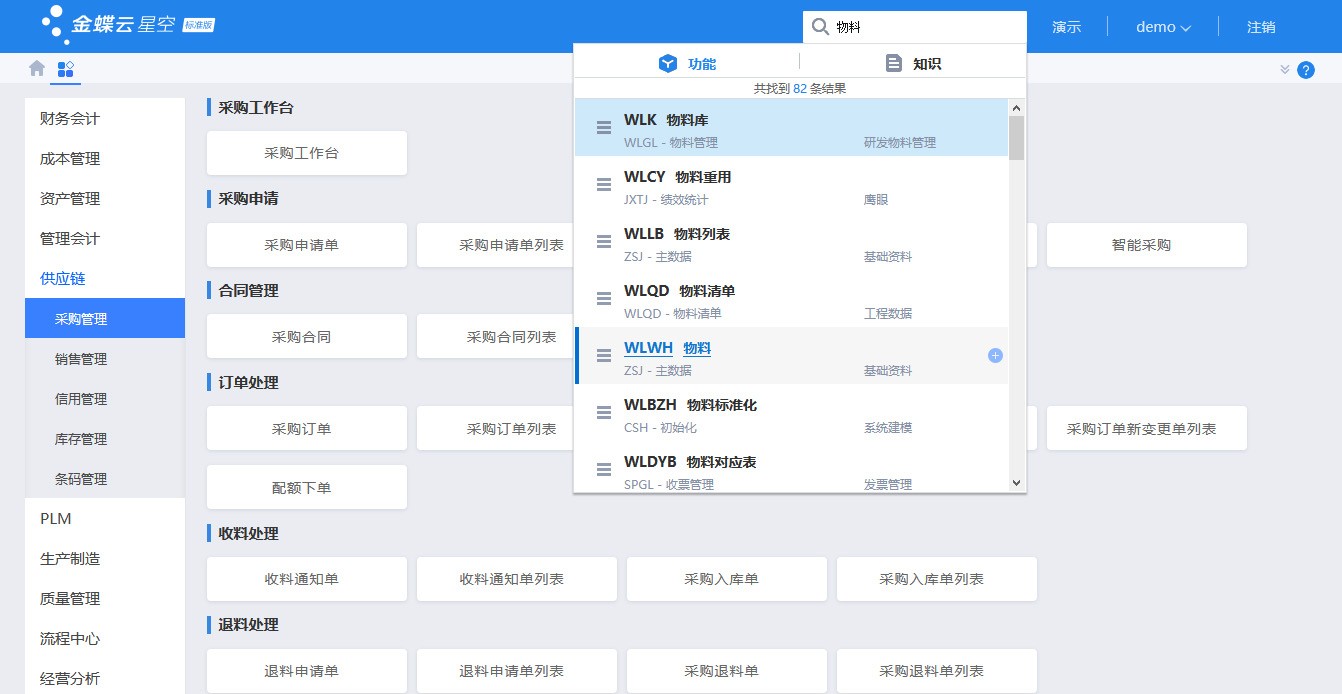Switch to the 知识 tab in search results

pos(914,64)
